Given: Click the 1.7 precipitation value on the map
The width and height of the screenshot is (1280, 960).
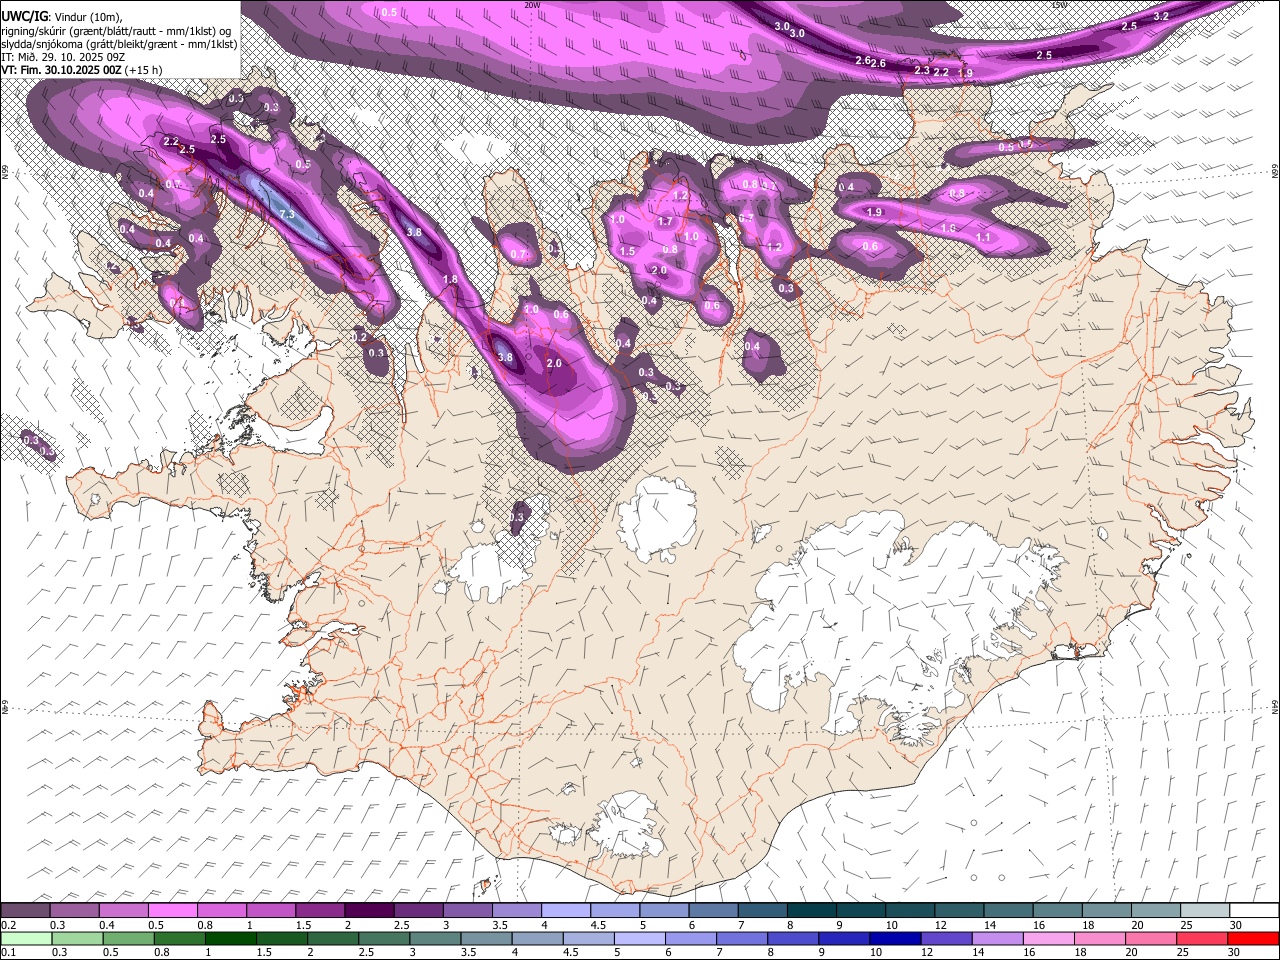Looking at the screenshot, I should point(665,221).
